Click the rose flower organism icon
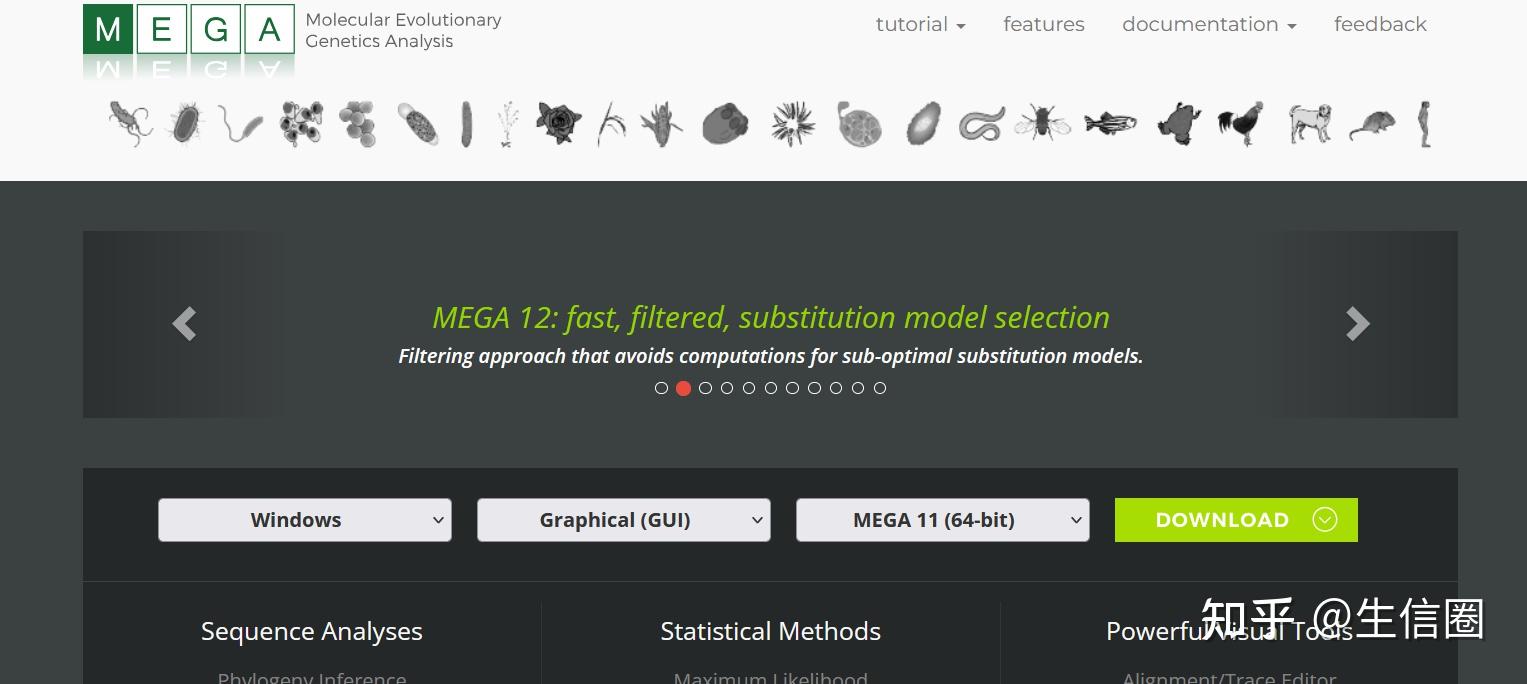Image resolution: width=1527 pixels, height=684 pixels. click(556, 123)
